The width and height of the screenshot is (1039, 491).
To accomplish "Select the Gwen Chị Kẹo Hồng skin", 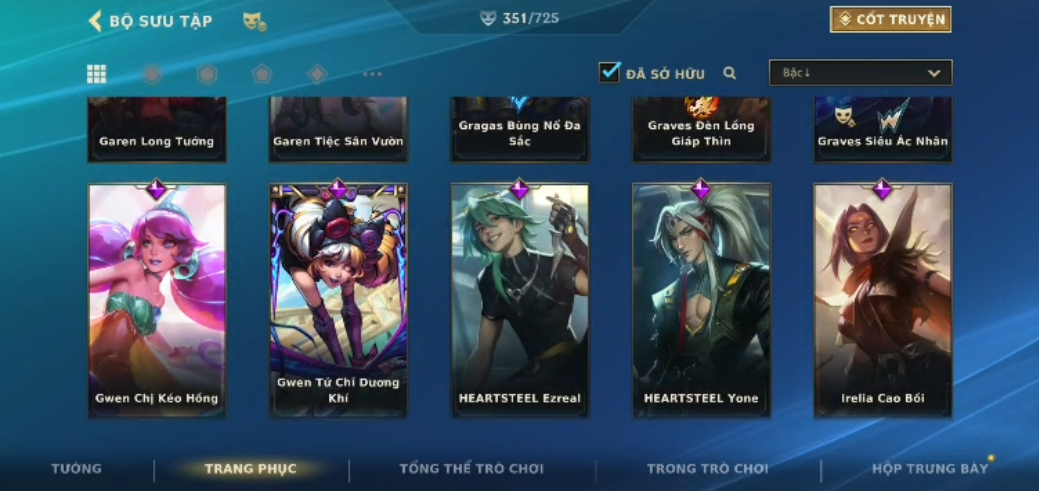I will pyautogui.click(x=157, y=300).
